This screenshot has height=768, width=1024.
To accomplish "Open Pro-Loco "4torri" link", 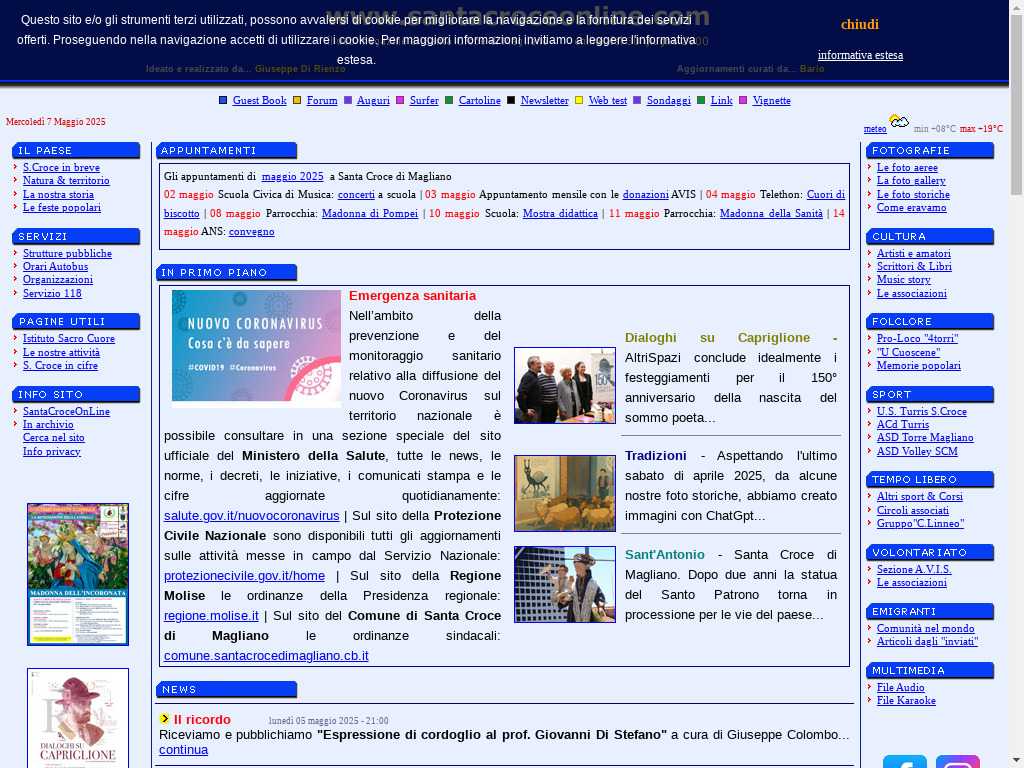I will coord(918,338).
